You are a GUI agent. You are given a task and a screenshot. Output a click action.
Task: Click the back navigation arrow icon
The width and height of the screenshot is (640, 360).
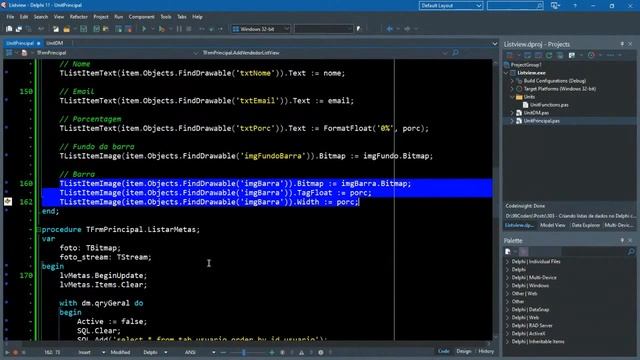[x=390, y=29]
